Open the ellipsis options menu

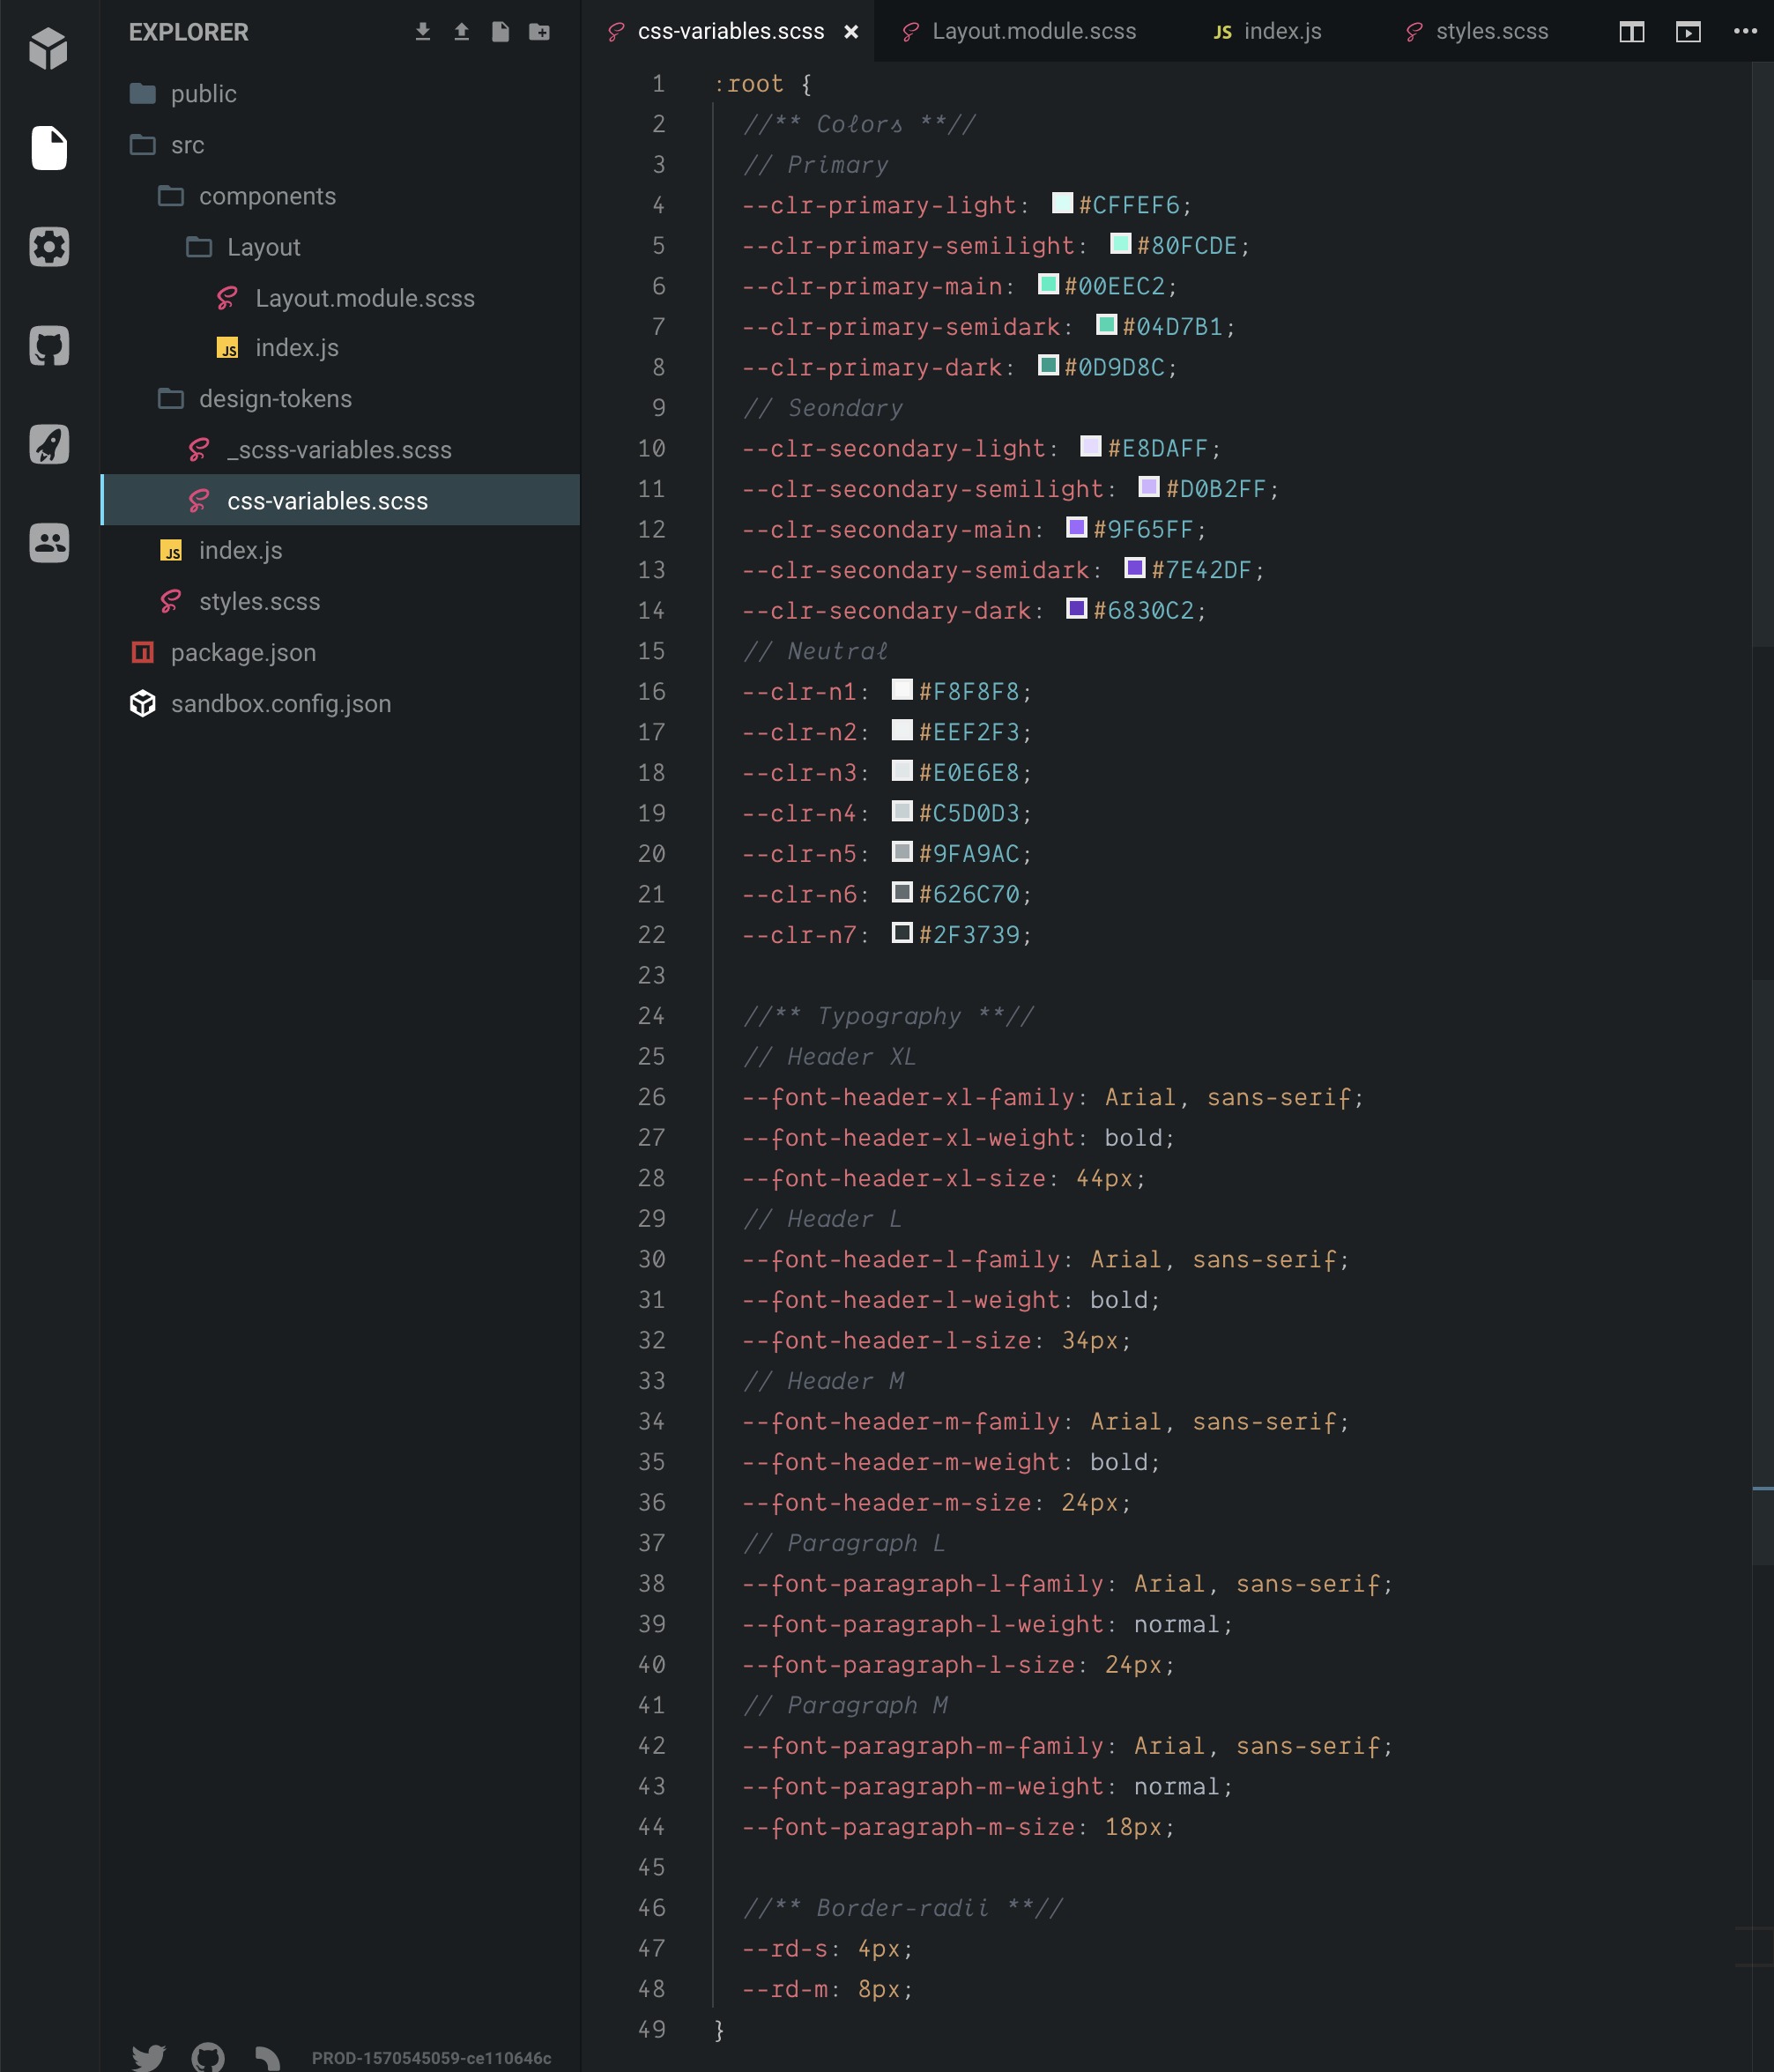pos(1745,32)
